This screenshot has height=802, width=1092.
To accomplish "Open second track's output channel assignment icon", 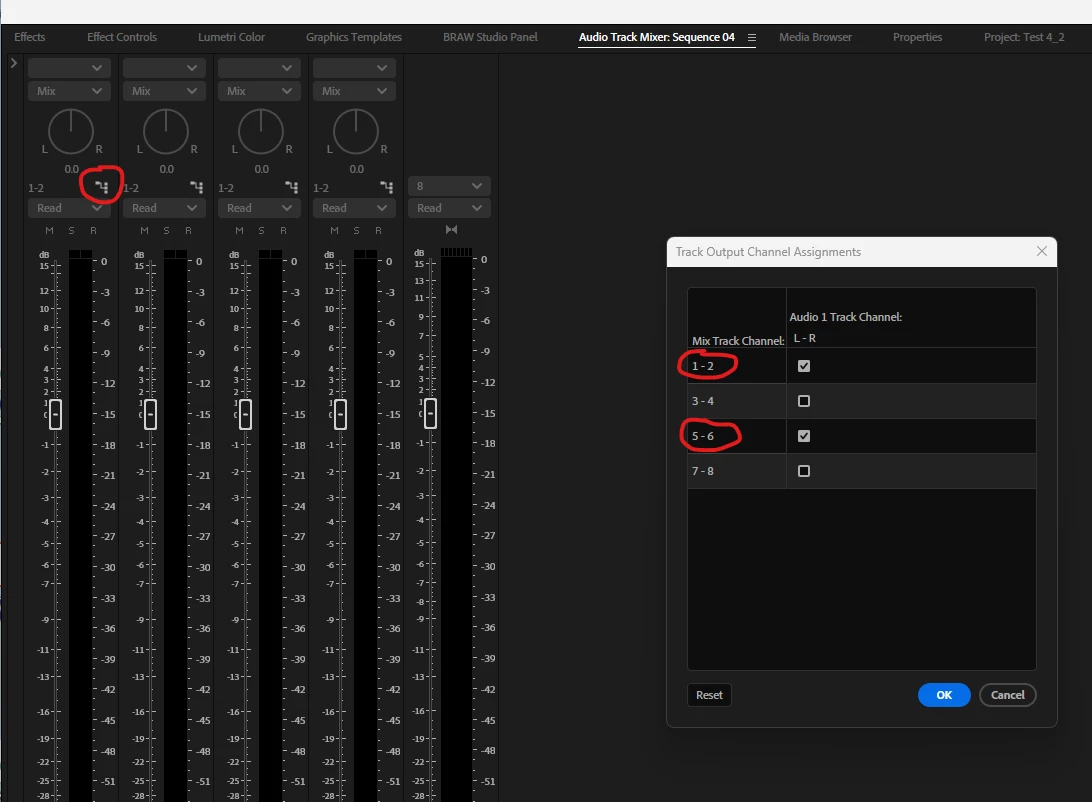I will 197,187.
